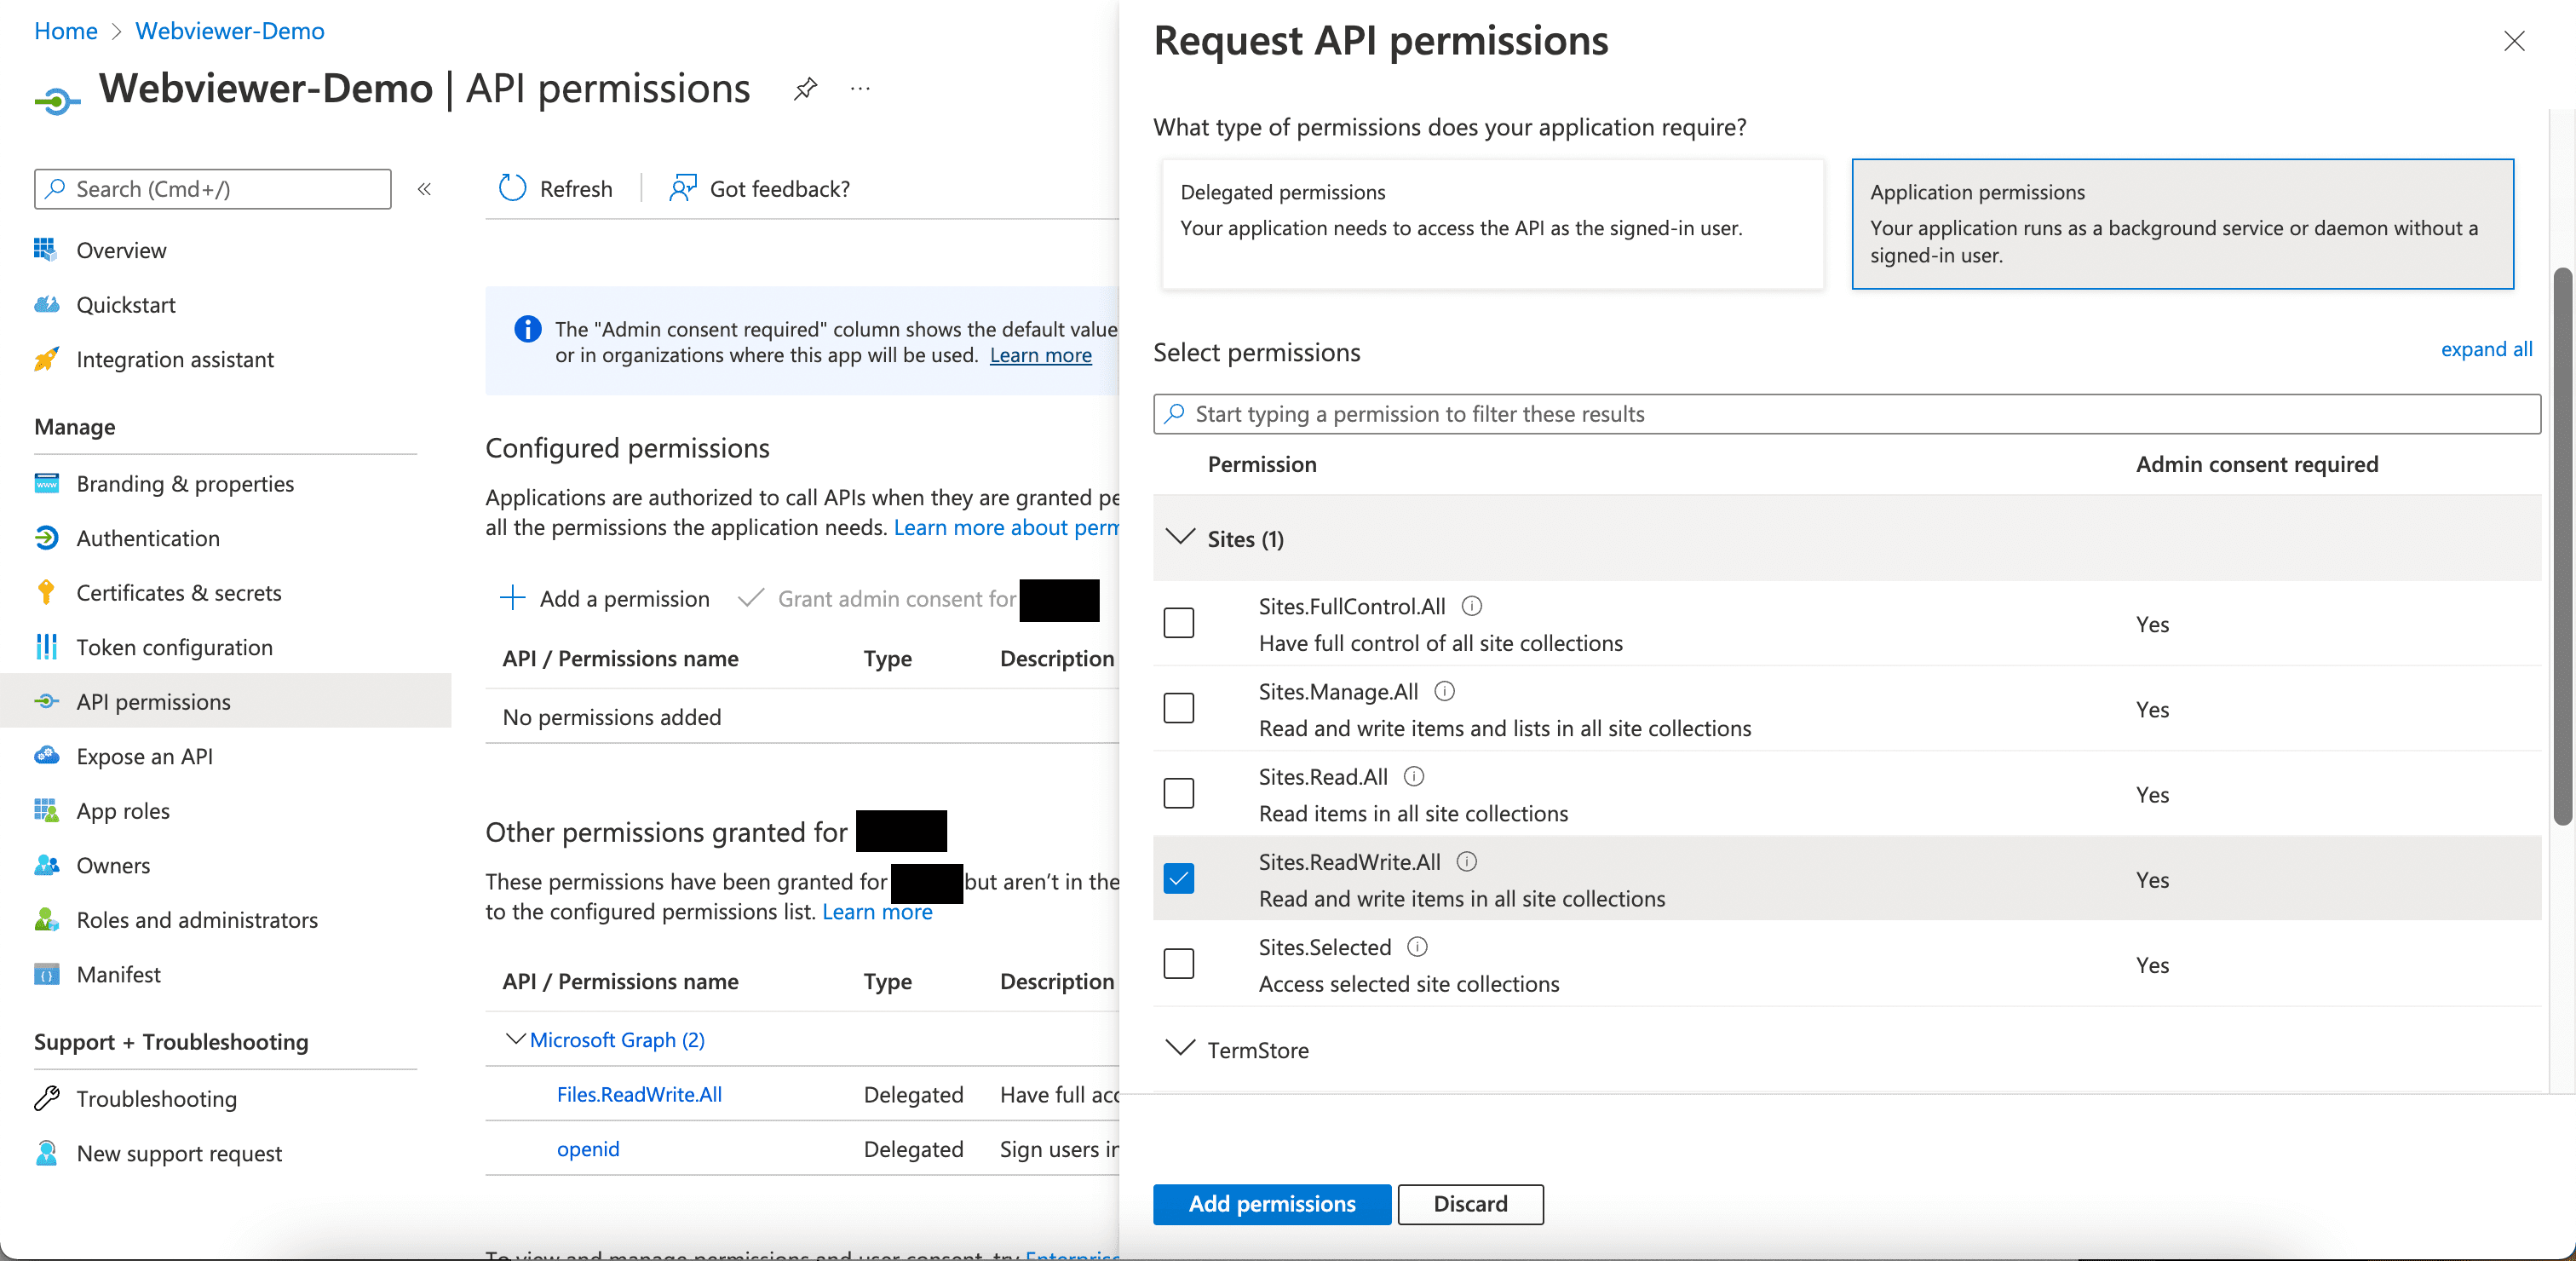2576x1261 pixels.
Task: Click info icon next to Sites.FullControl.All
Action: (x=1472, y=606)
